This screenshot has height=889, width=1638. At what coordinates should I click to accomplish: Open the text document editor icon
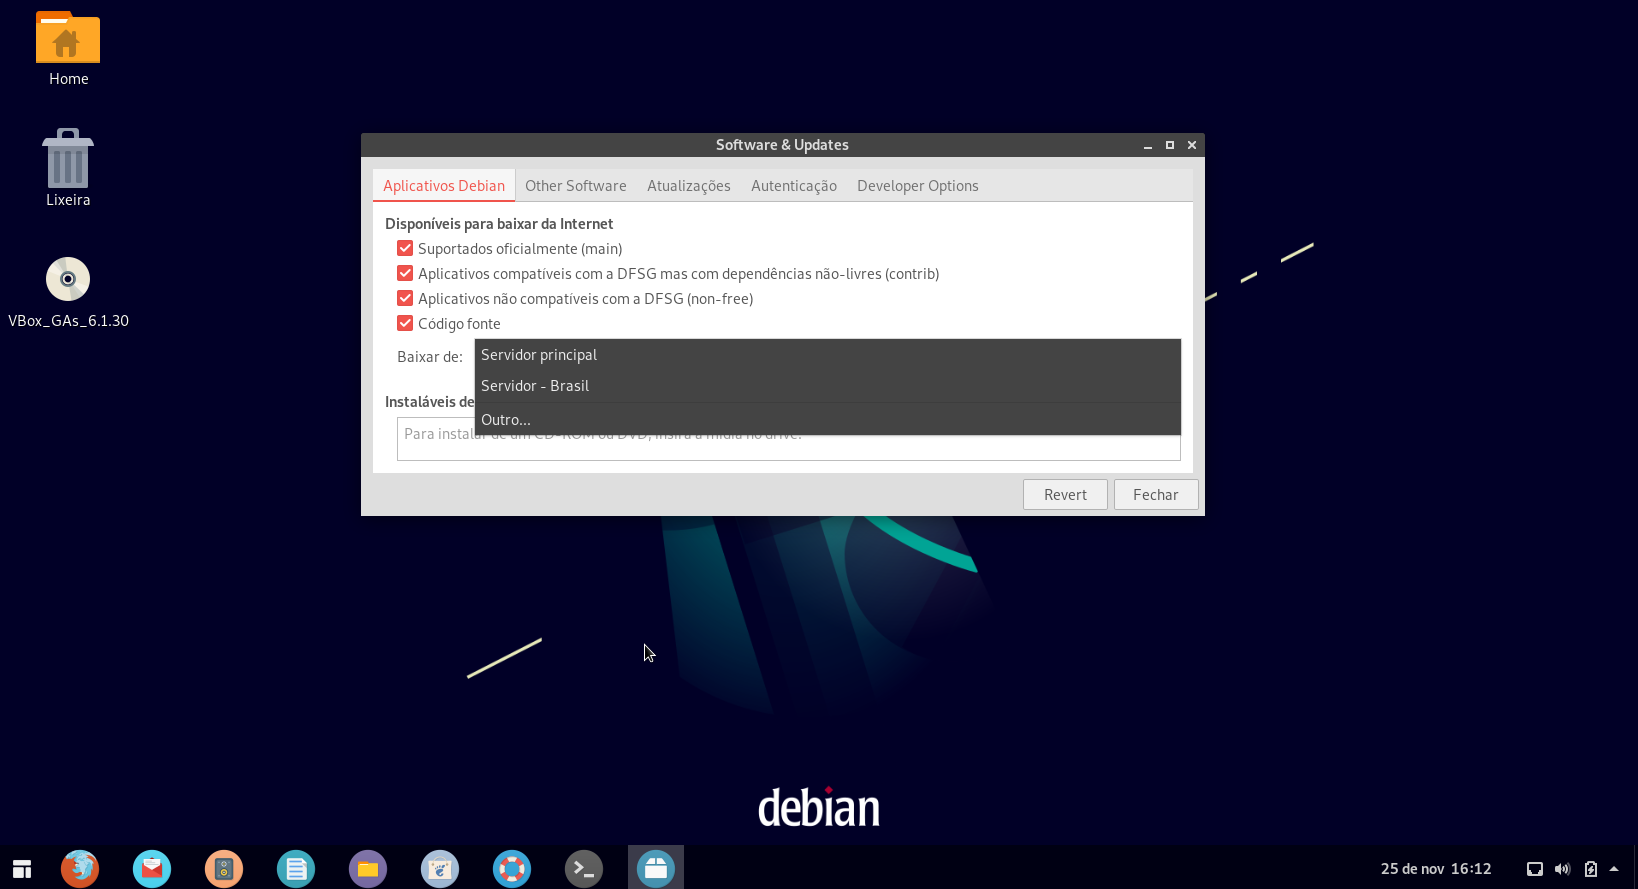pos(296,868)
